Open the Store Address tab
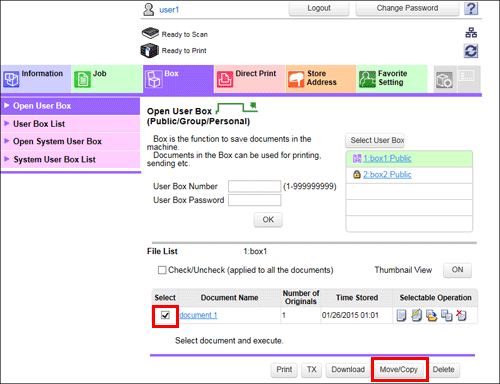The image size is (500, 384). tap(321, 79)
